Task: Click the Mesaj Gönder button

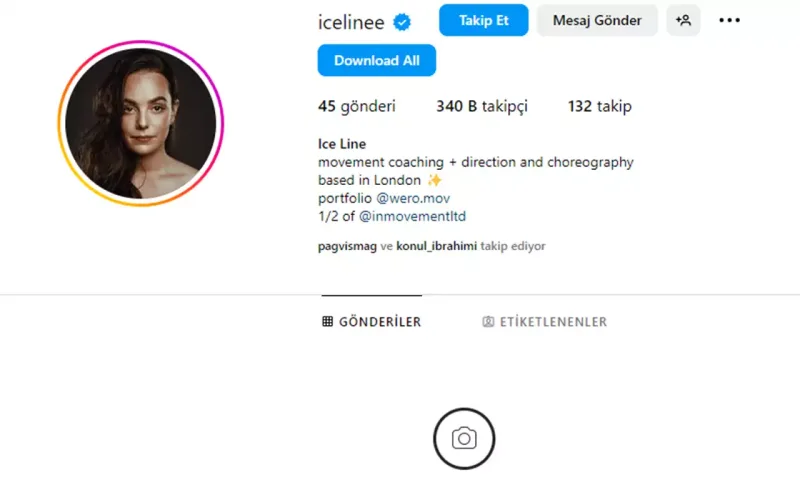Action: (597, 20)
